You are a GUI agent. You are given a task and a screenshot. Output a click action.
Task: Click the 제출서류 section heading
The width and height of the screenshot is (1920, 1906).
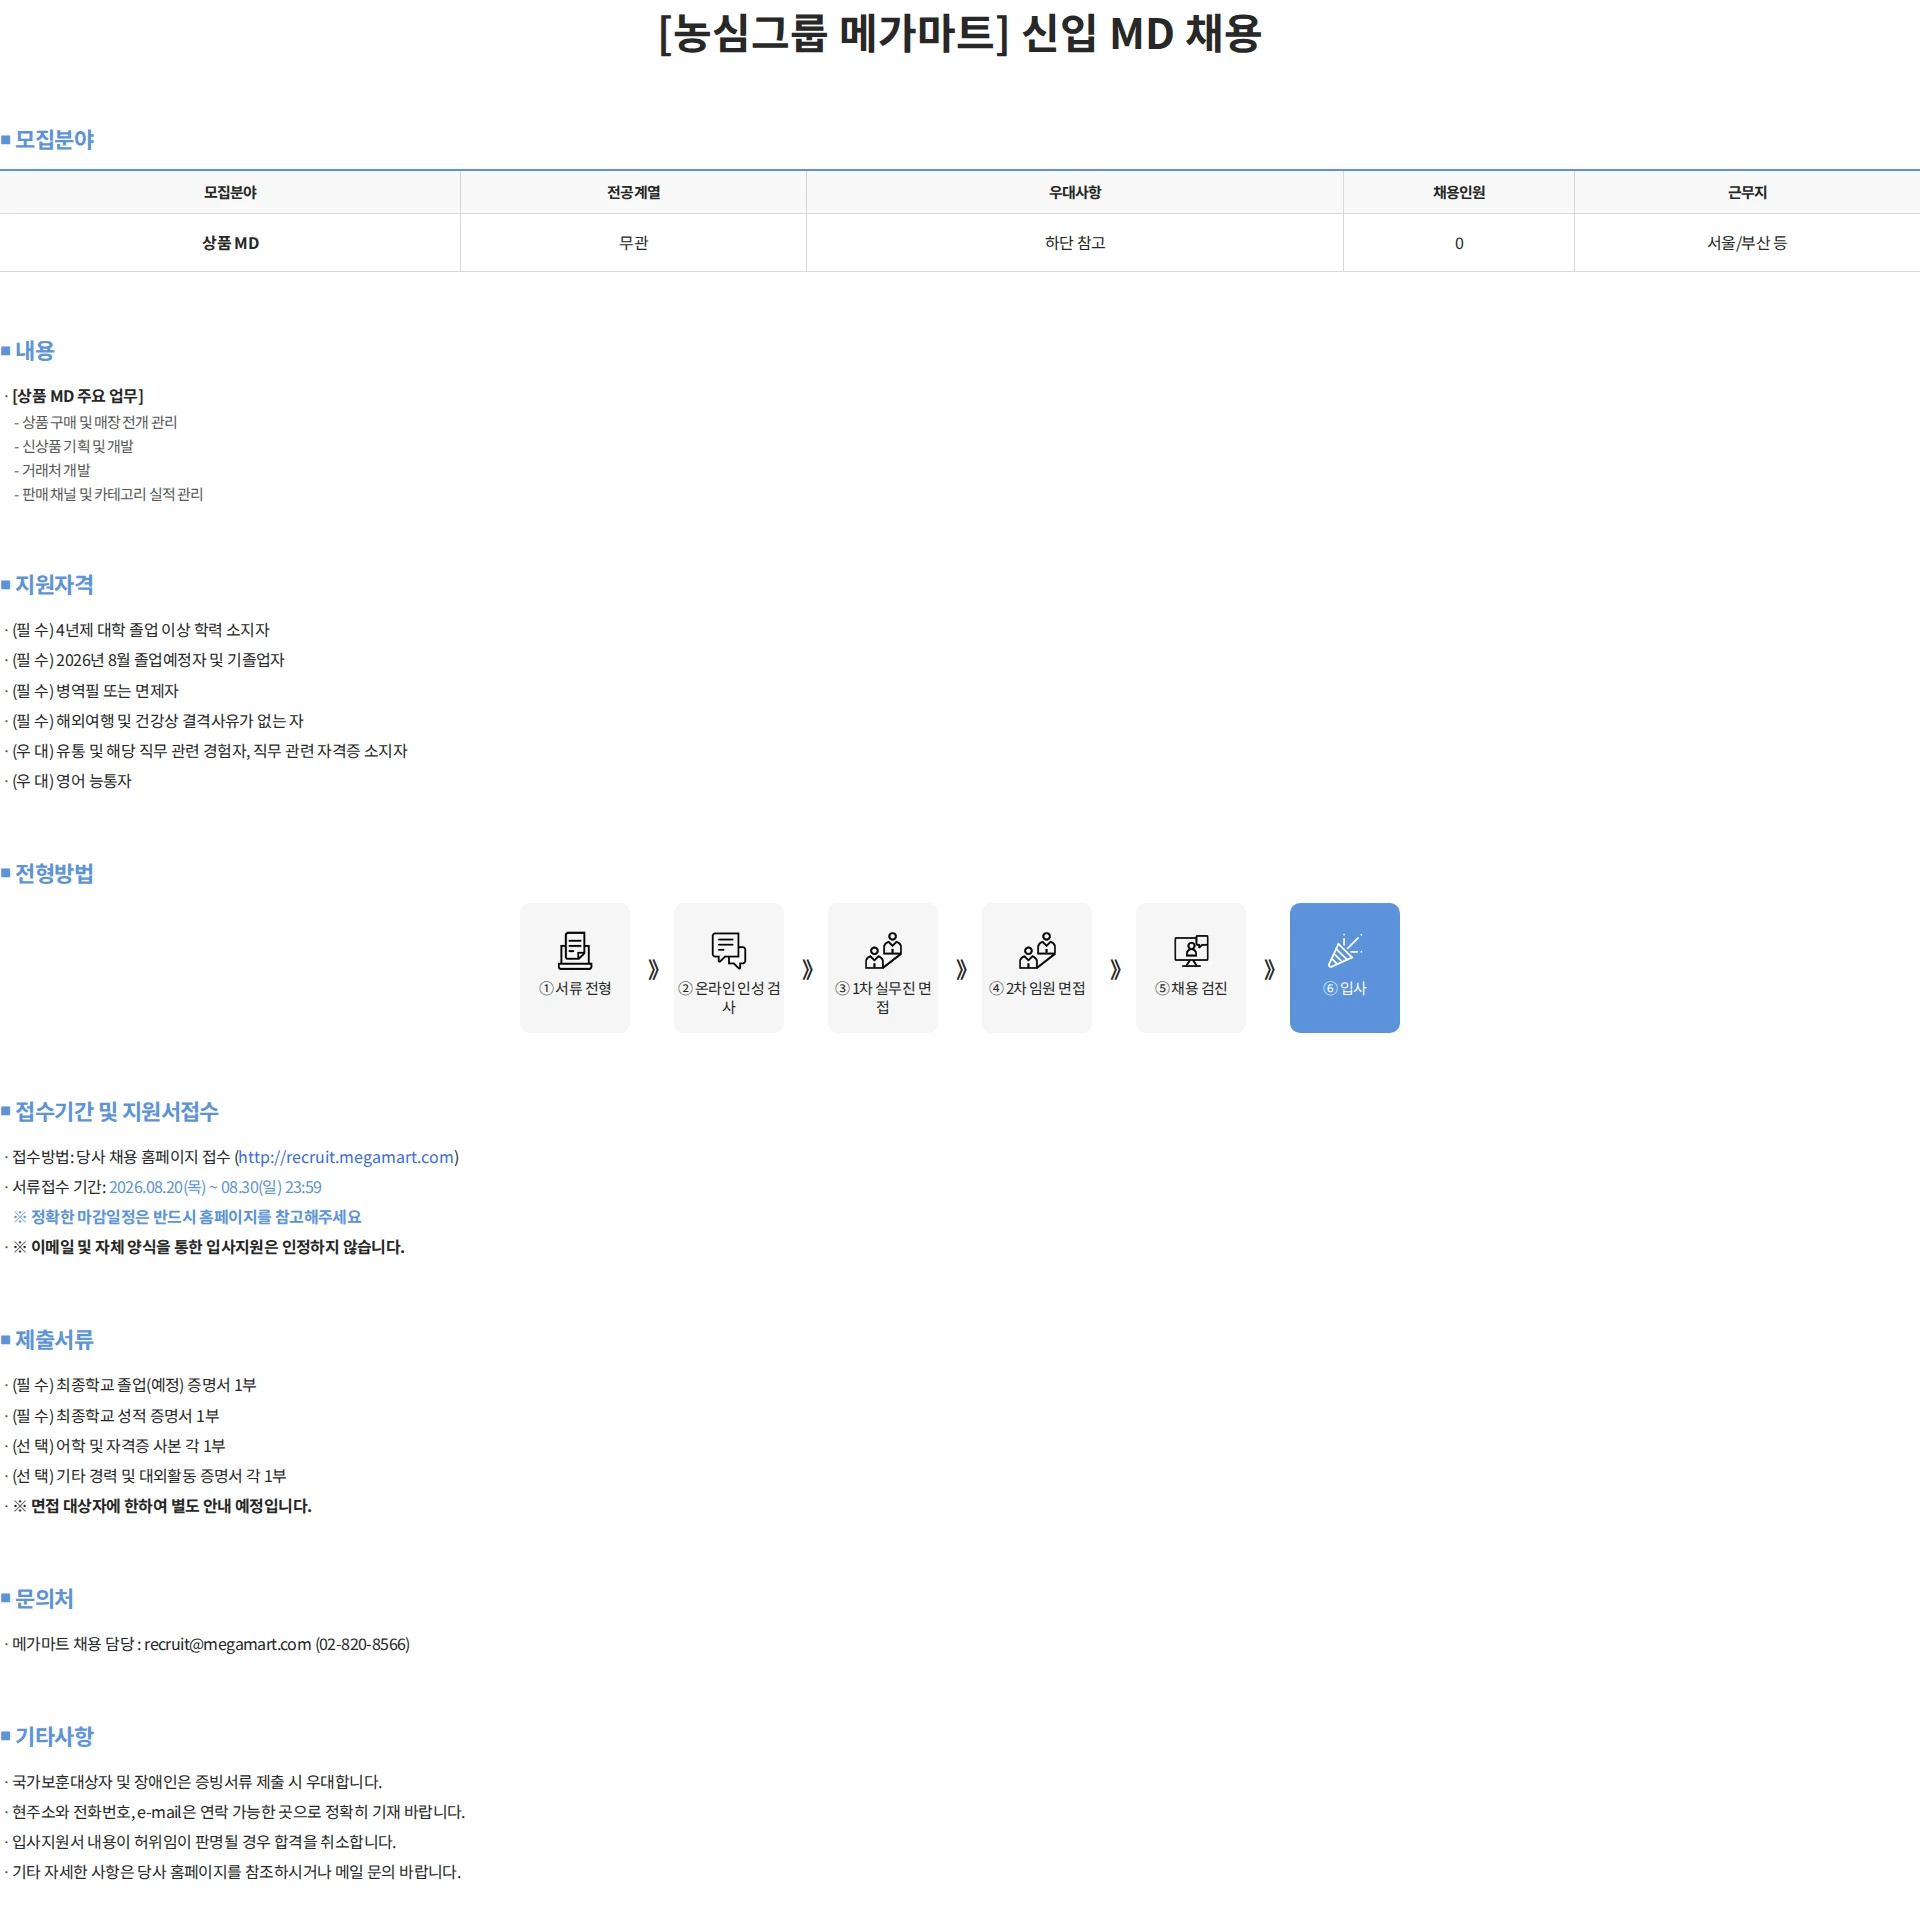(x=54, y=1339)
